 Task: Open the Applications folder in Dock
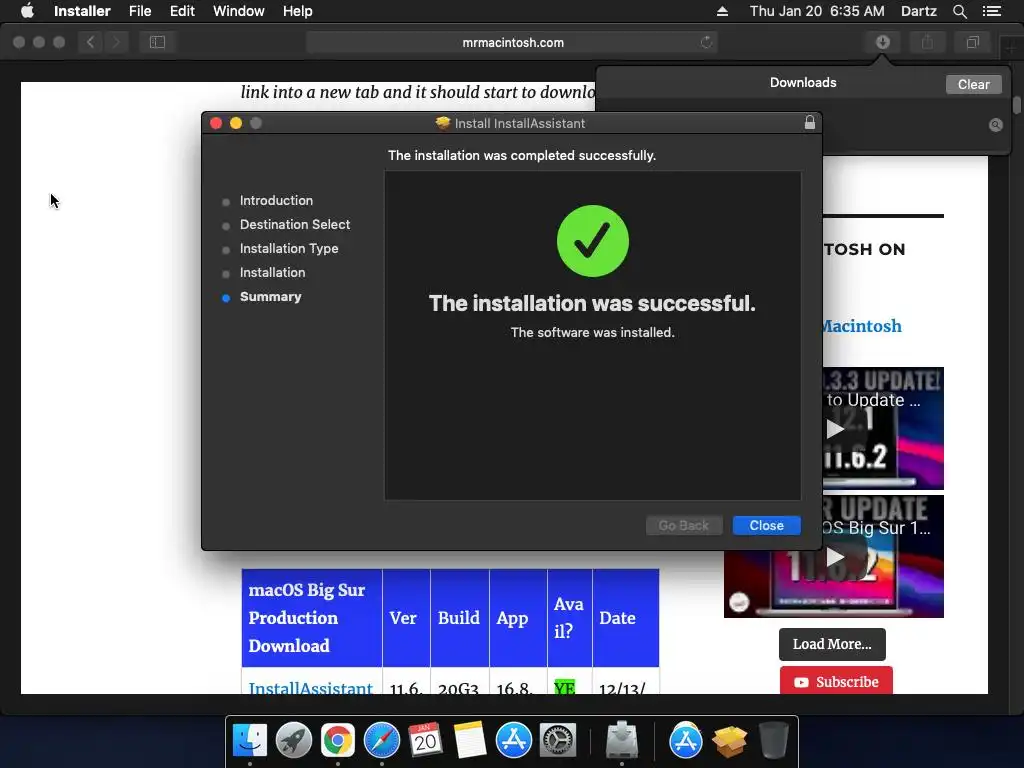[x=685, y=740]
